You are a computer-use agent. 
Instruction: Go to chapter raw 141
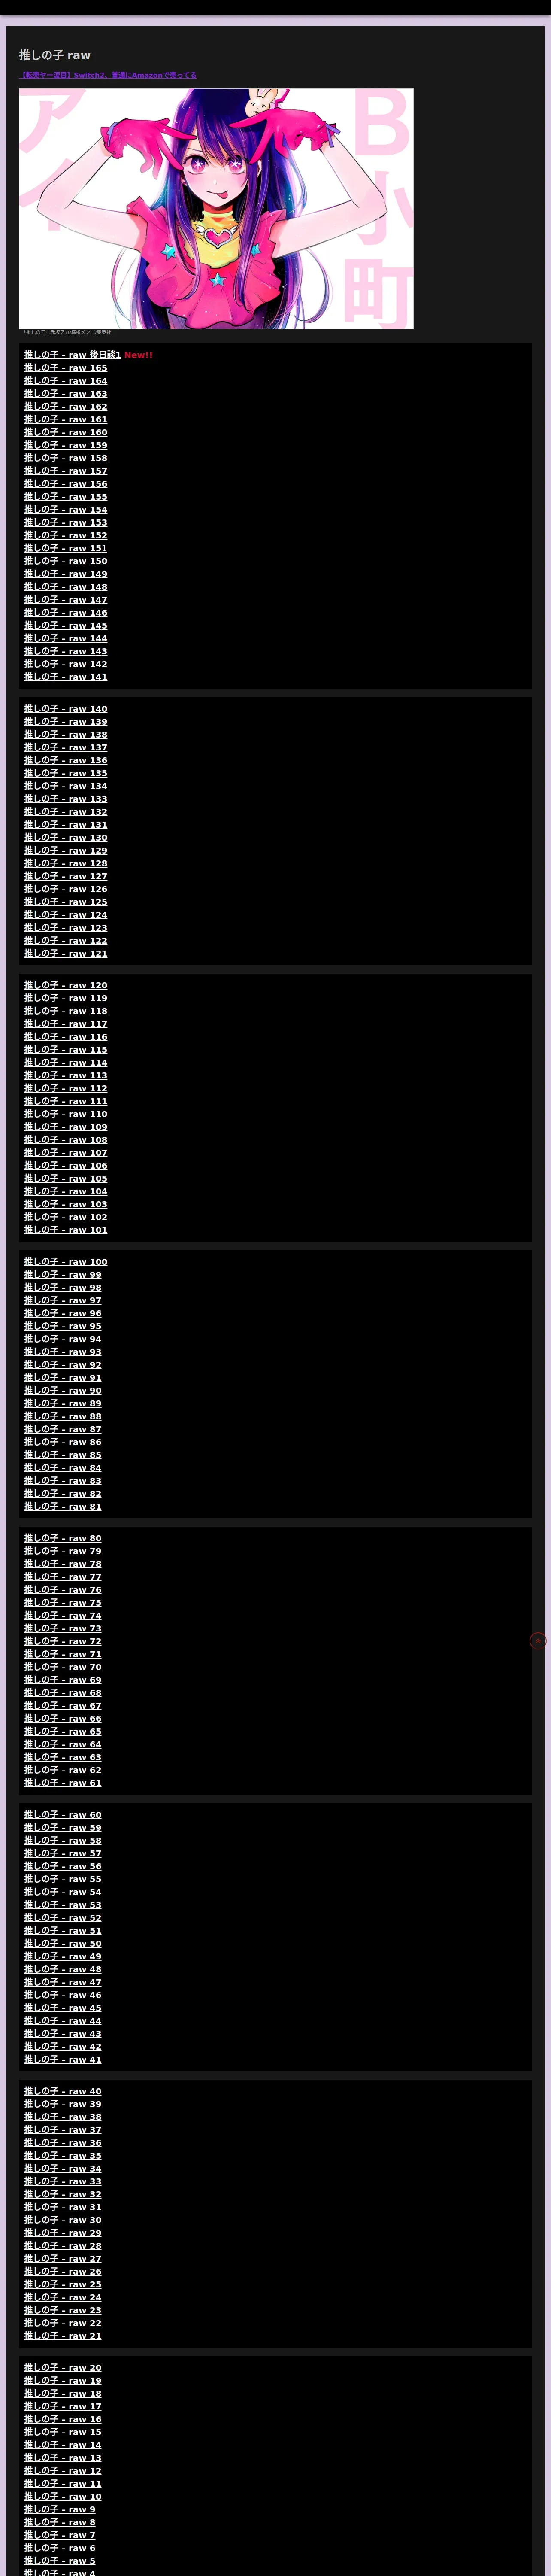point(65,677)
